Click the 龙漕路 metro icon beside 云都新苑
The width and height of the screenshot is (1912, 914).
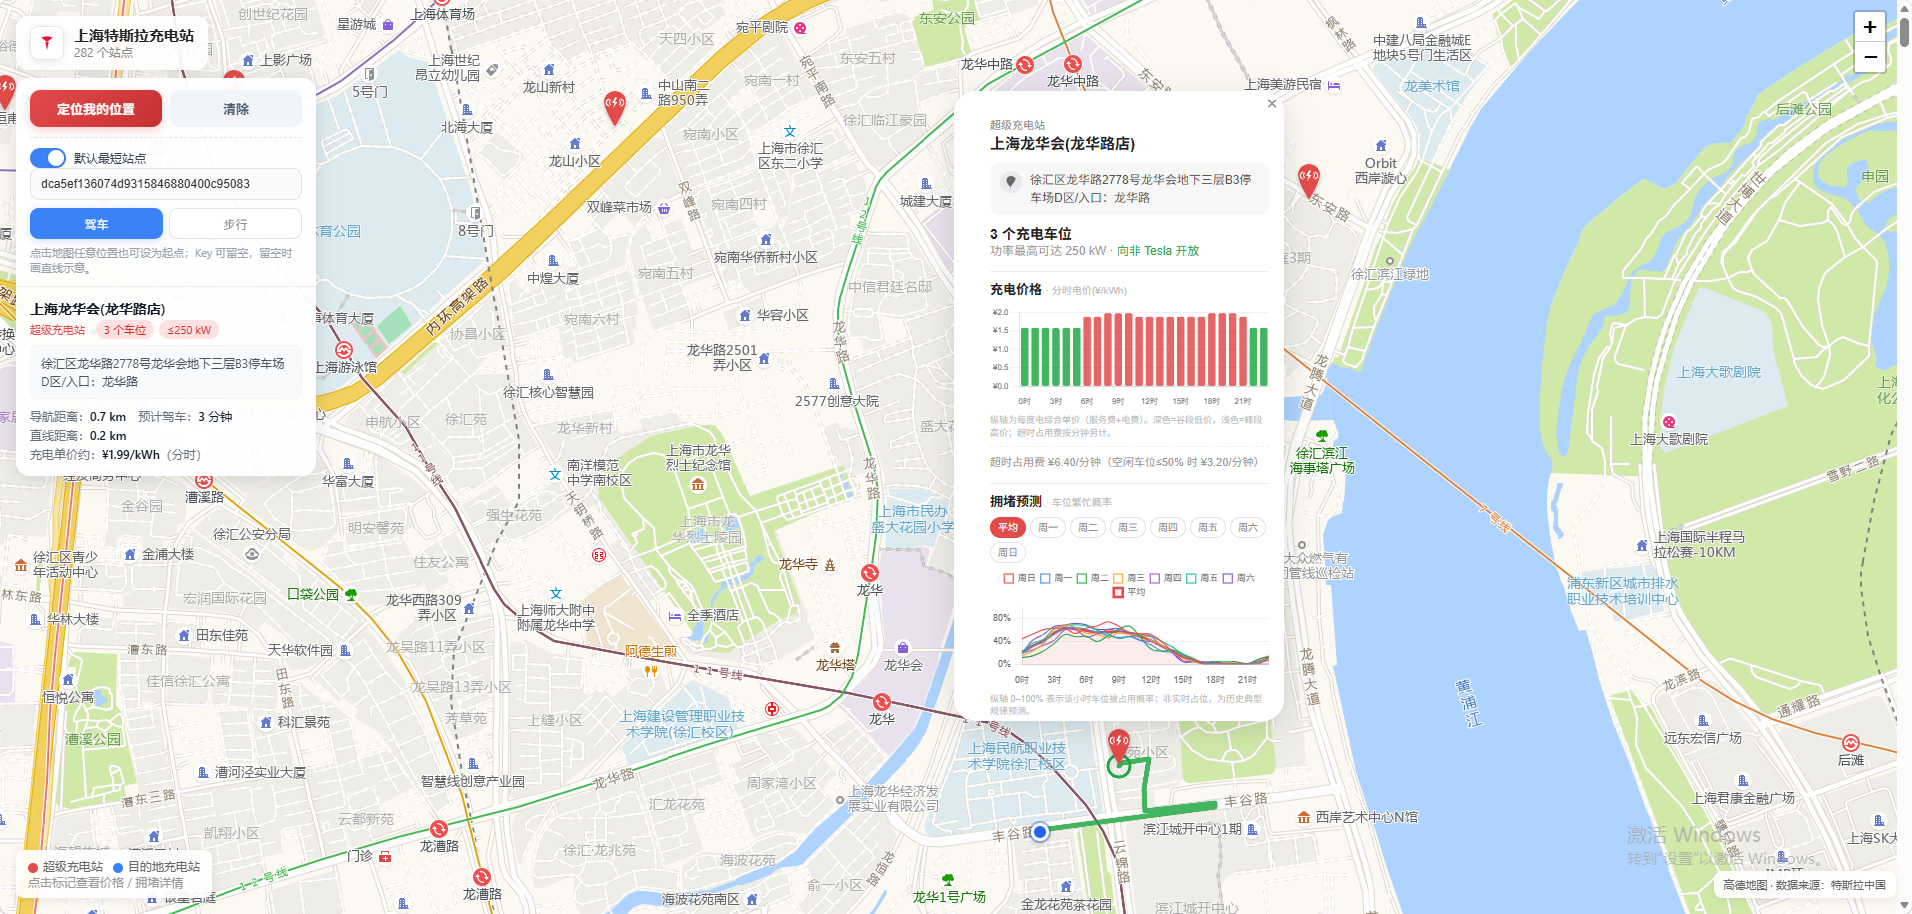coord(438,829)
